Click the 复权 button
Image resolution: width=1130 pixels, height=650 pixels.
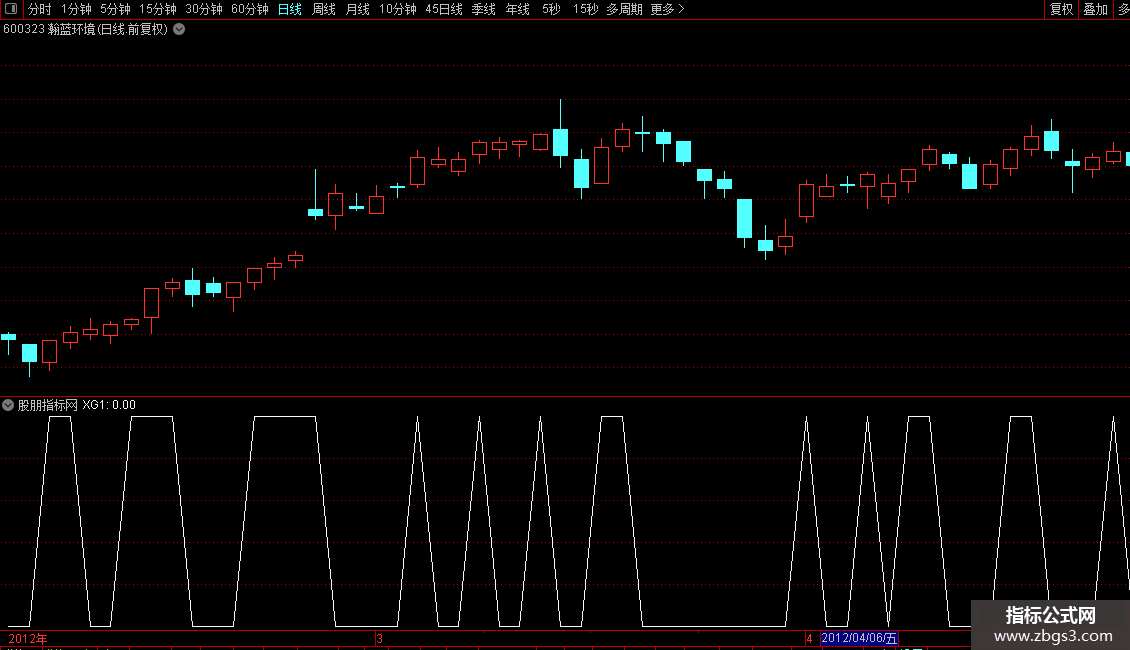point(1062,9)
